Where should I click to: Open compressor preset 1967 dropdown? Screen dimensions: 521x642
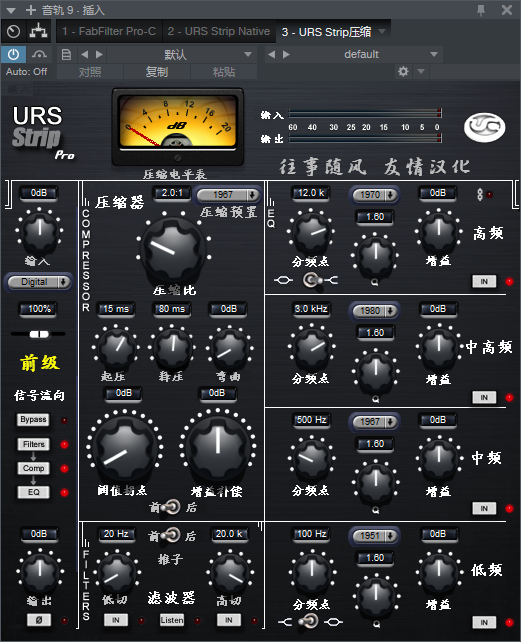click(228, 195)
